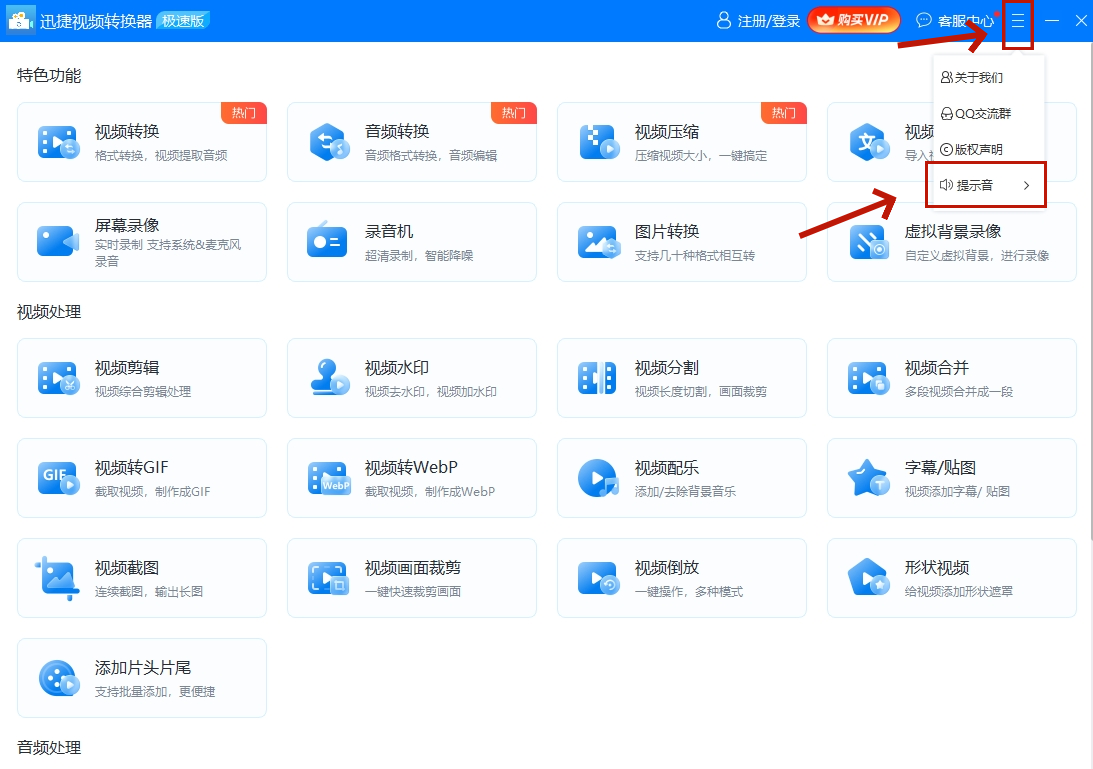Open the 音频转换 audio conversion icon
This screenshot has height=769, width=1093.
(329, 142)
